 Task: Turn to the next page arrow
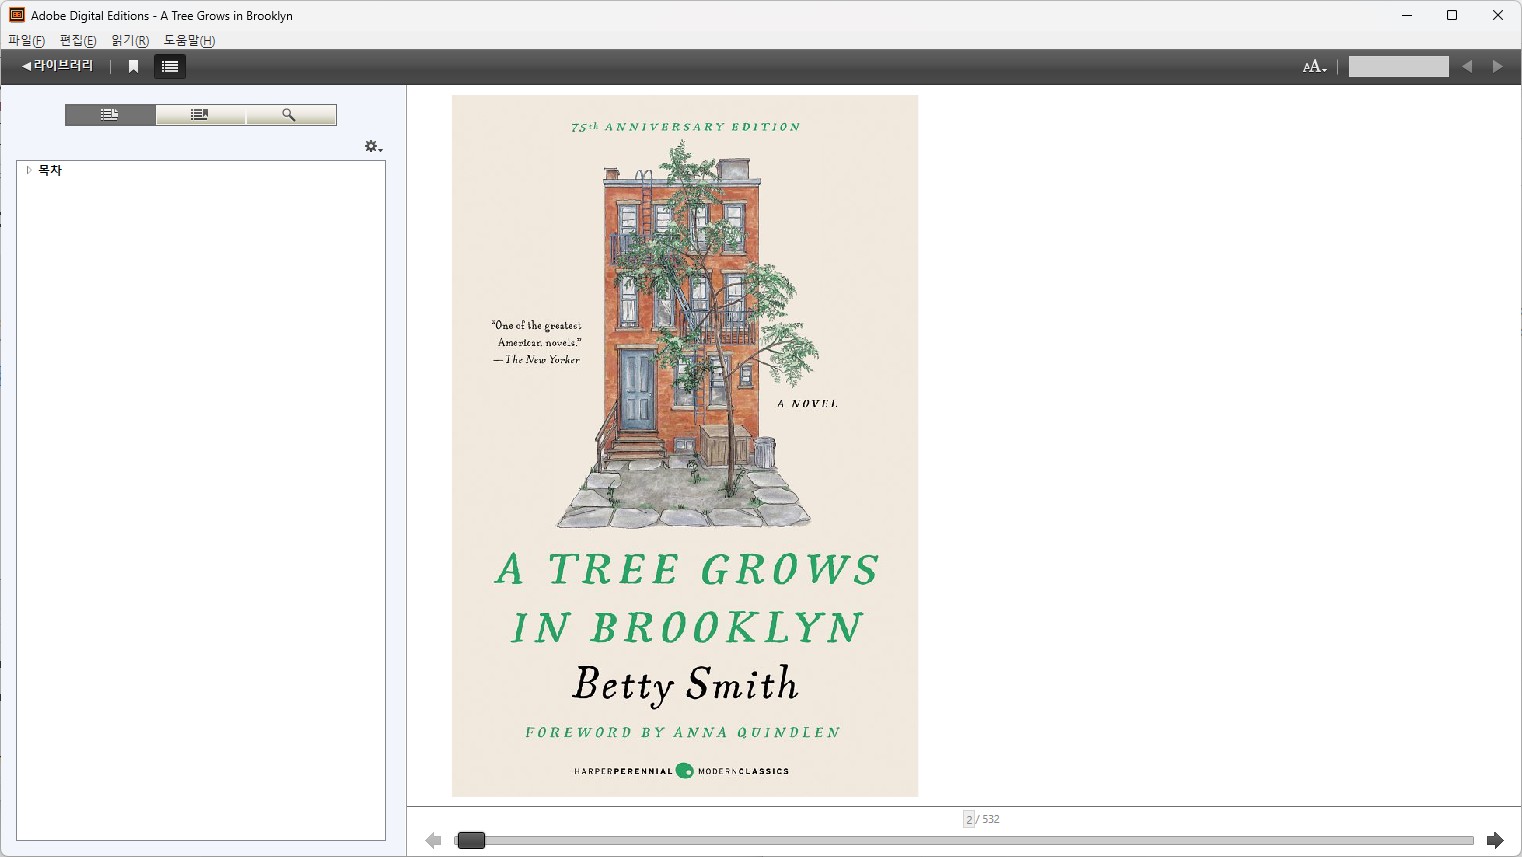click(x=1495, y=840)
